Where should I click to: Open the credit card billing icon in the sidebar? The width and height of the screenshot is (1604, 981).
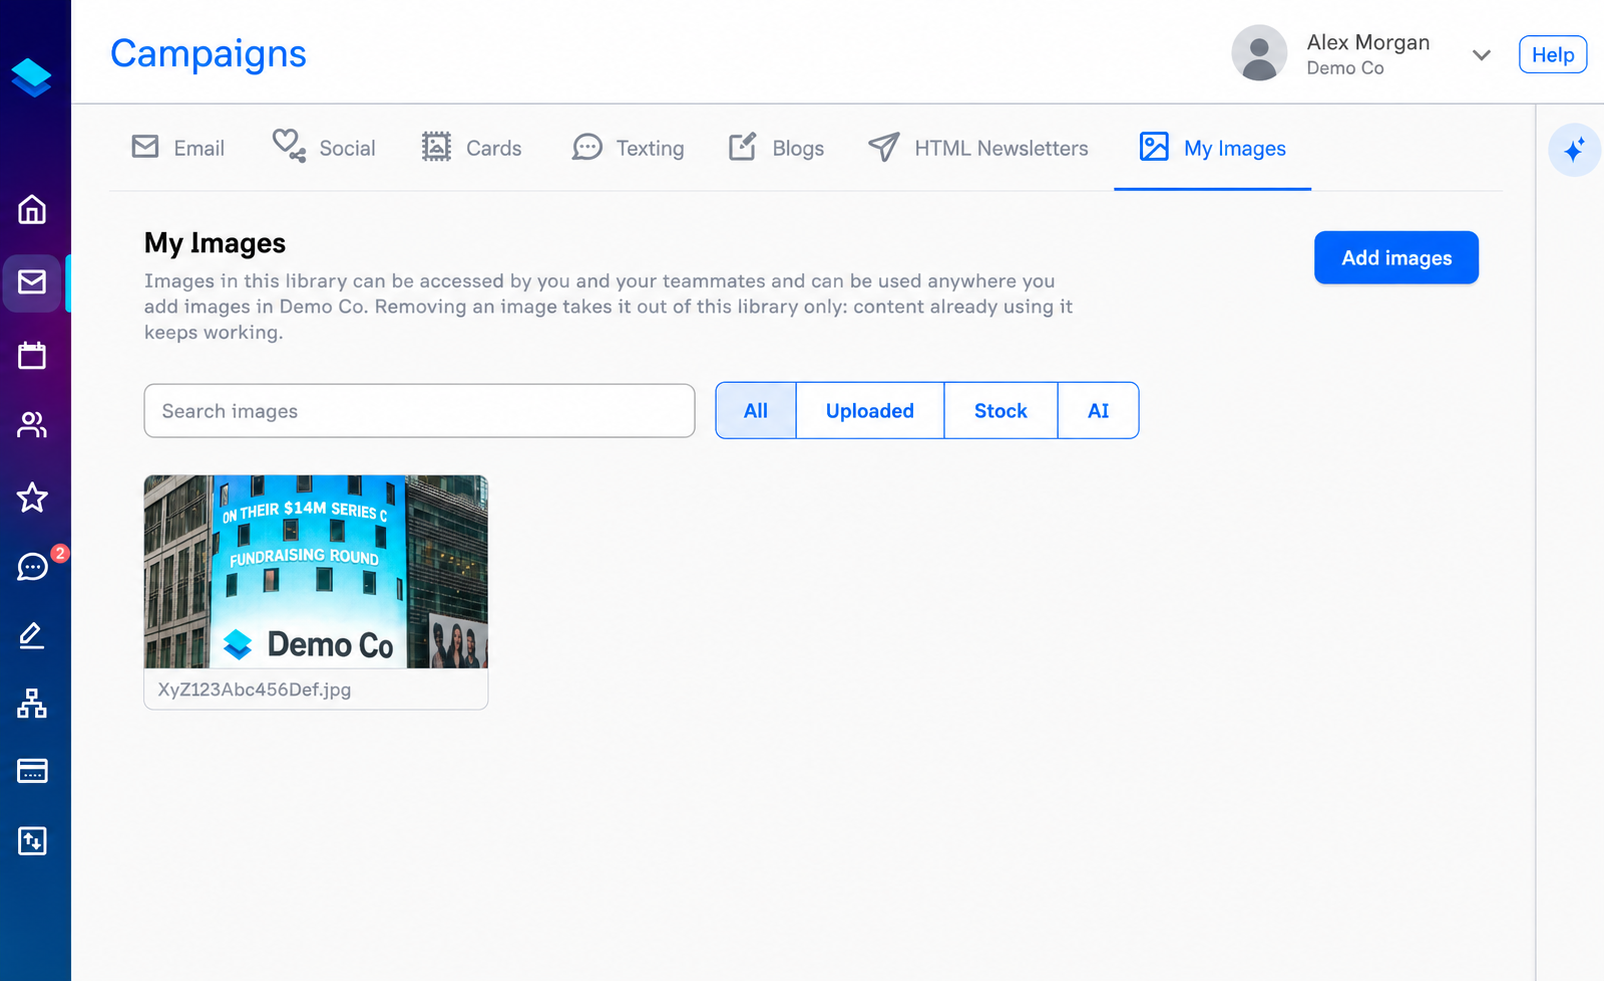[x=32, y=771]
